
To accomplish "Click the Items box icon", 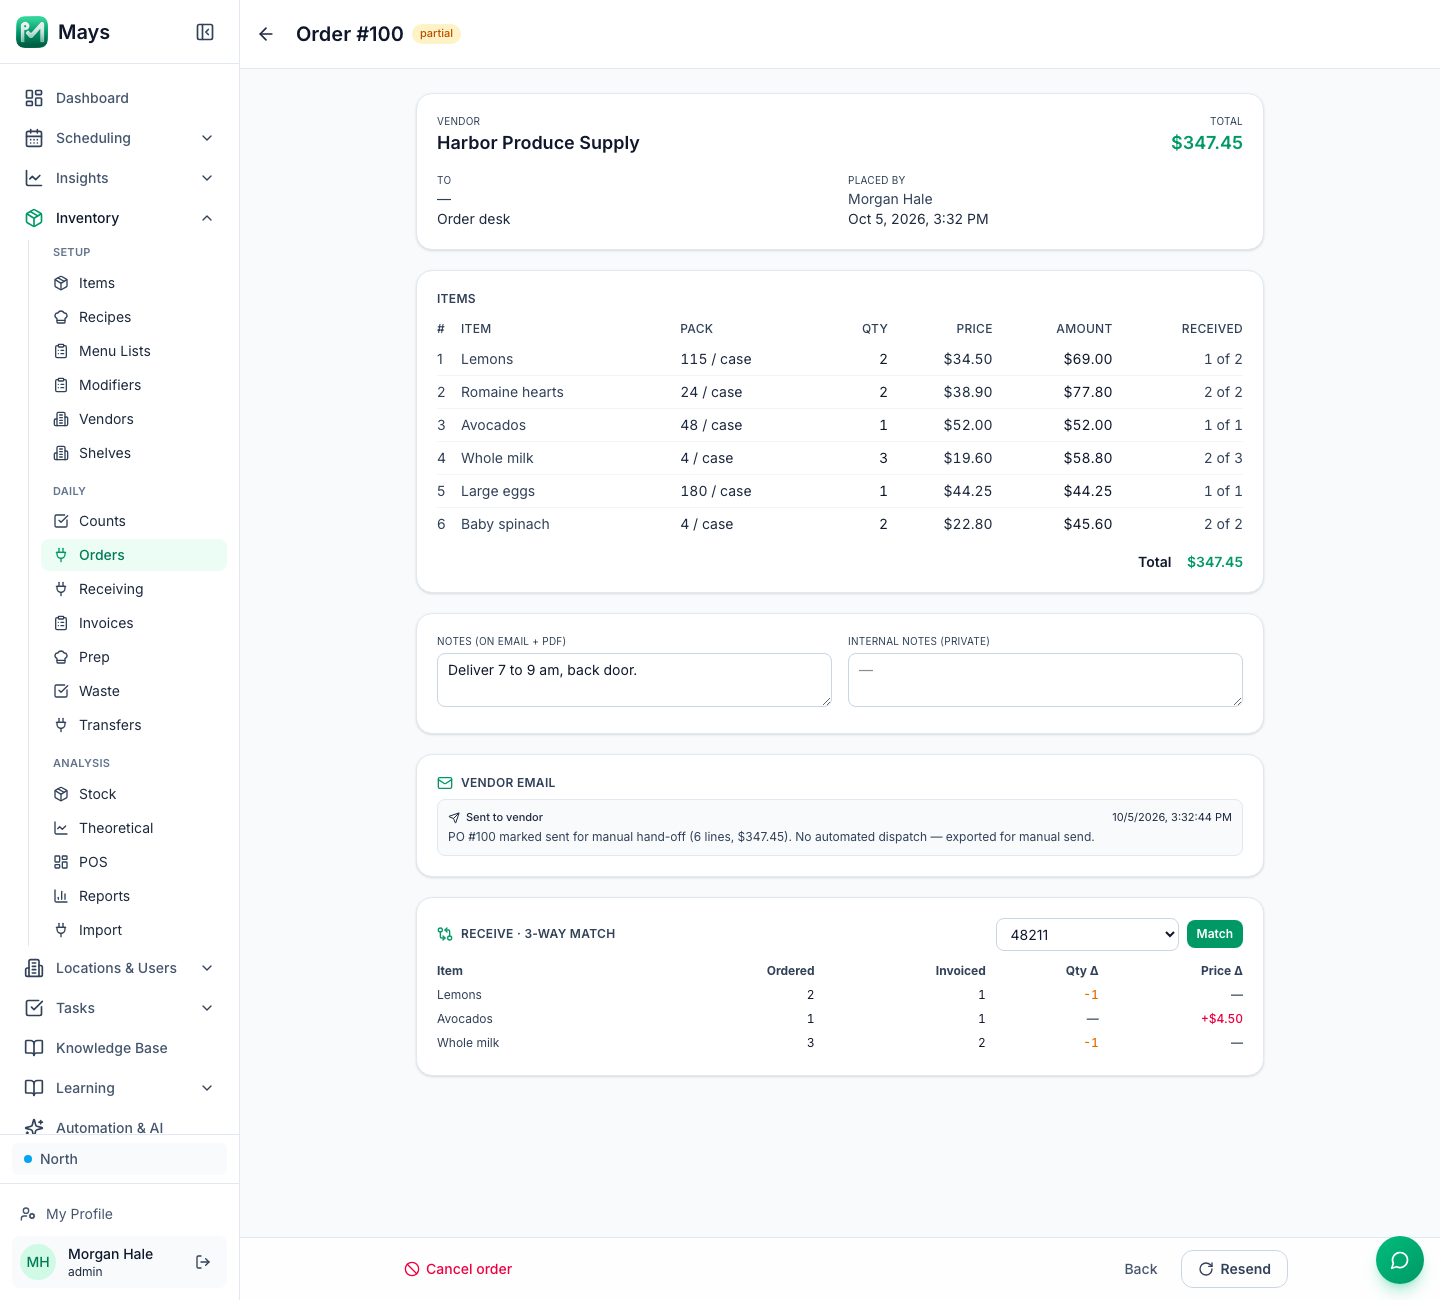I will [x=61, y=283].
